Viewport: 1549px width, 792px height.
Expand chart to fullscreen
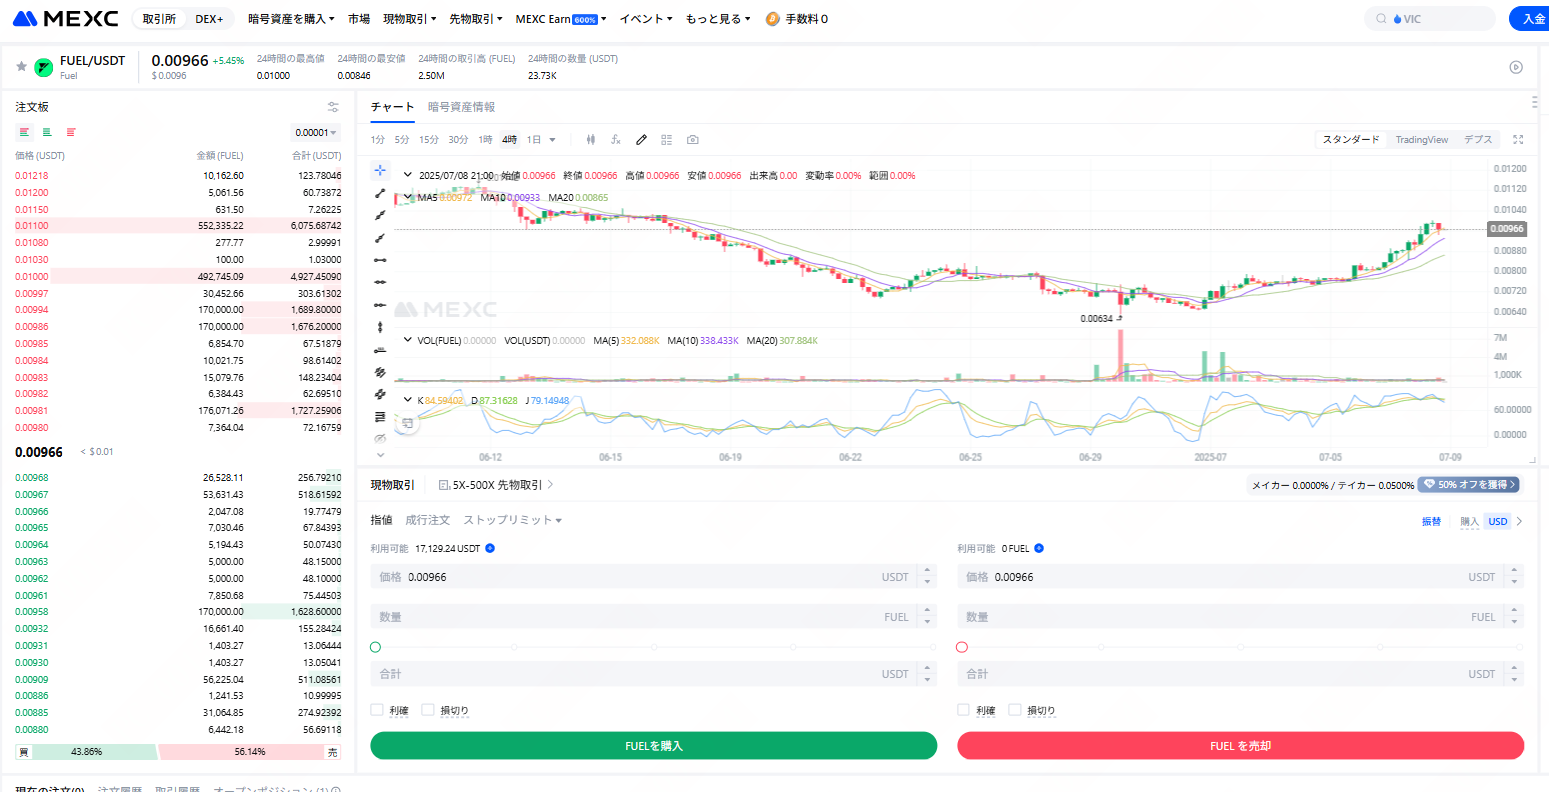tap(1518, 140)
